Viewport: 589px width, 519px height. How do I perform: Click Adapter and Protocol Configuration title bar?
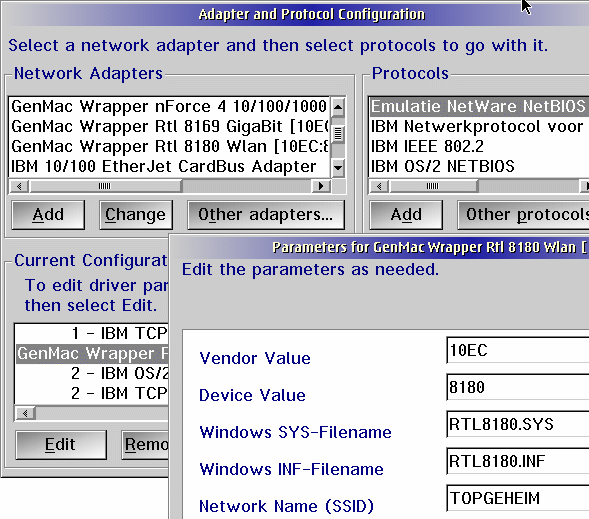(x=295, y=14)
